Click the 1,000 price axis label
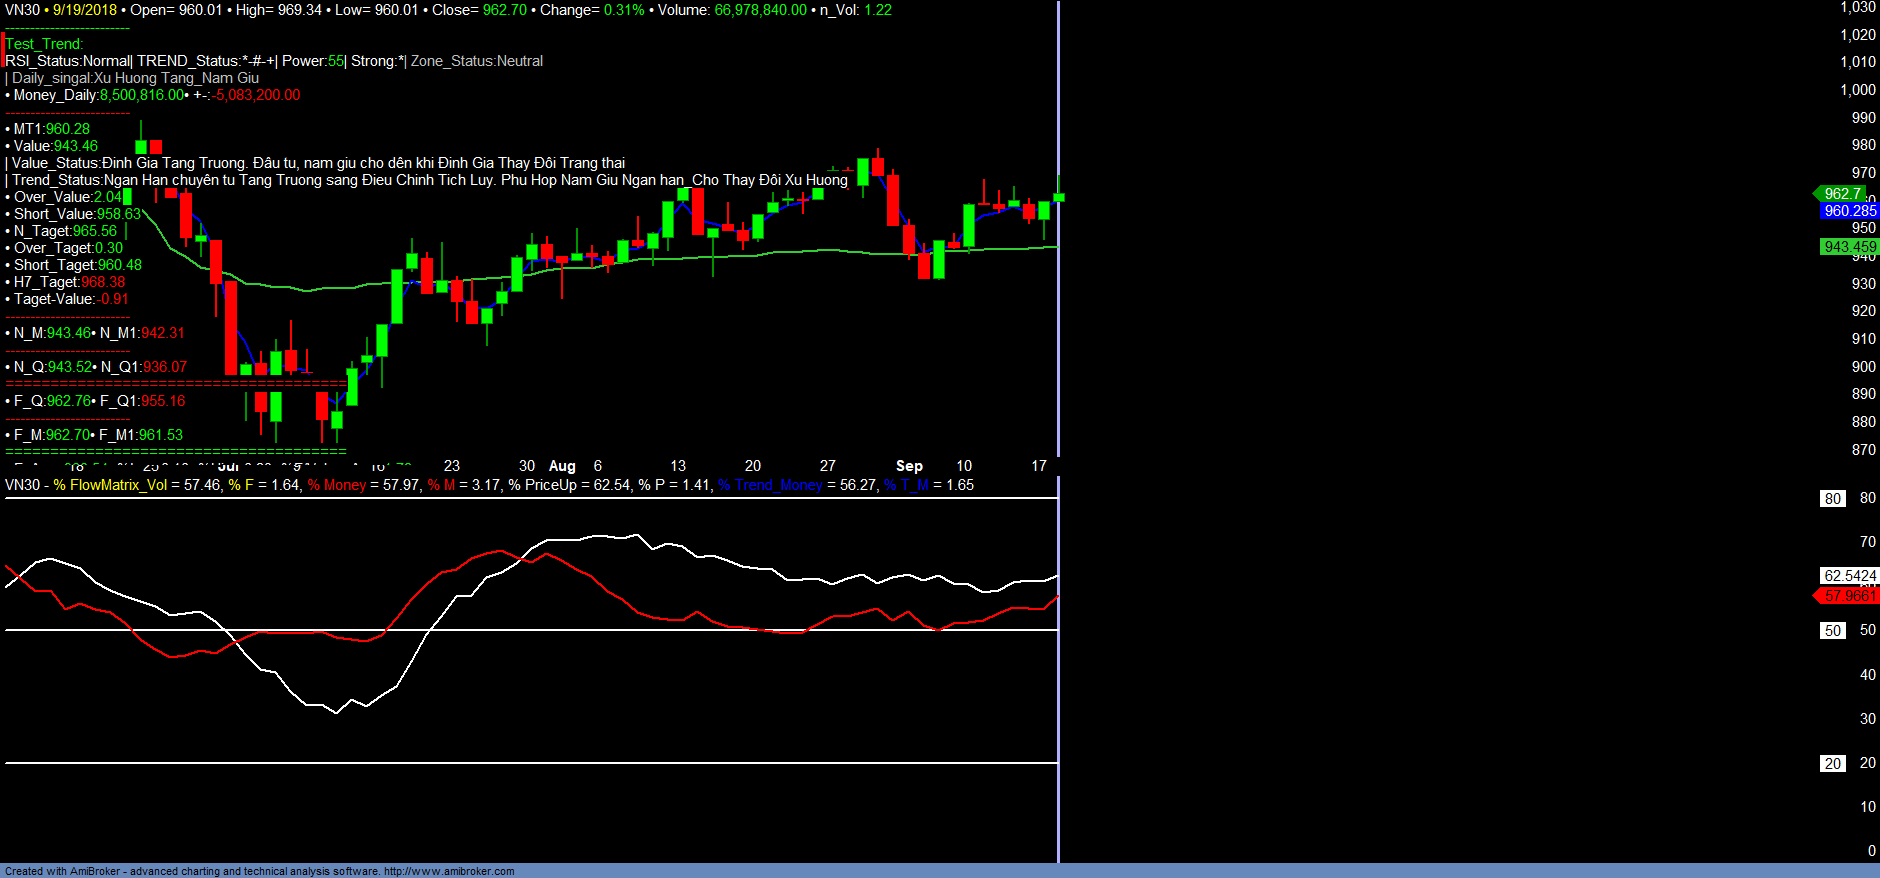Screen dimensions: 1880x878 click(1857, 90)
